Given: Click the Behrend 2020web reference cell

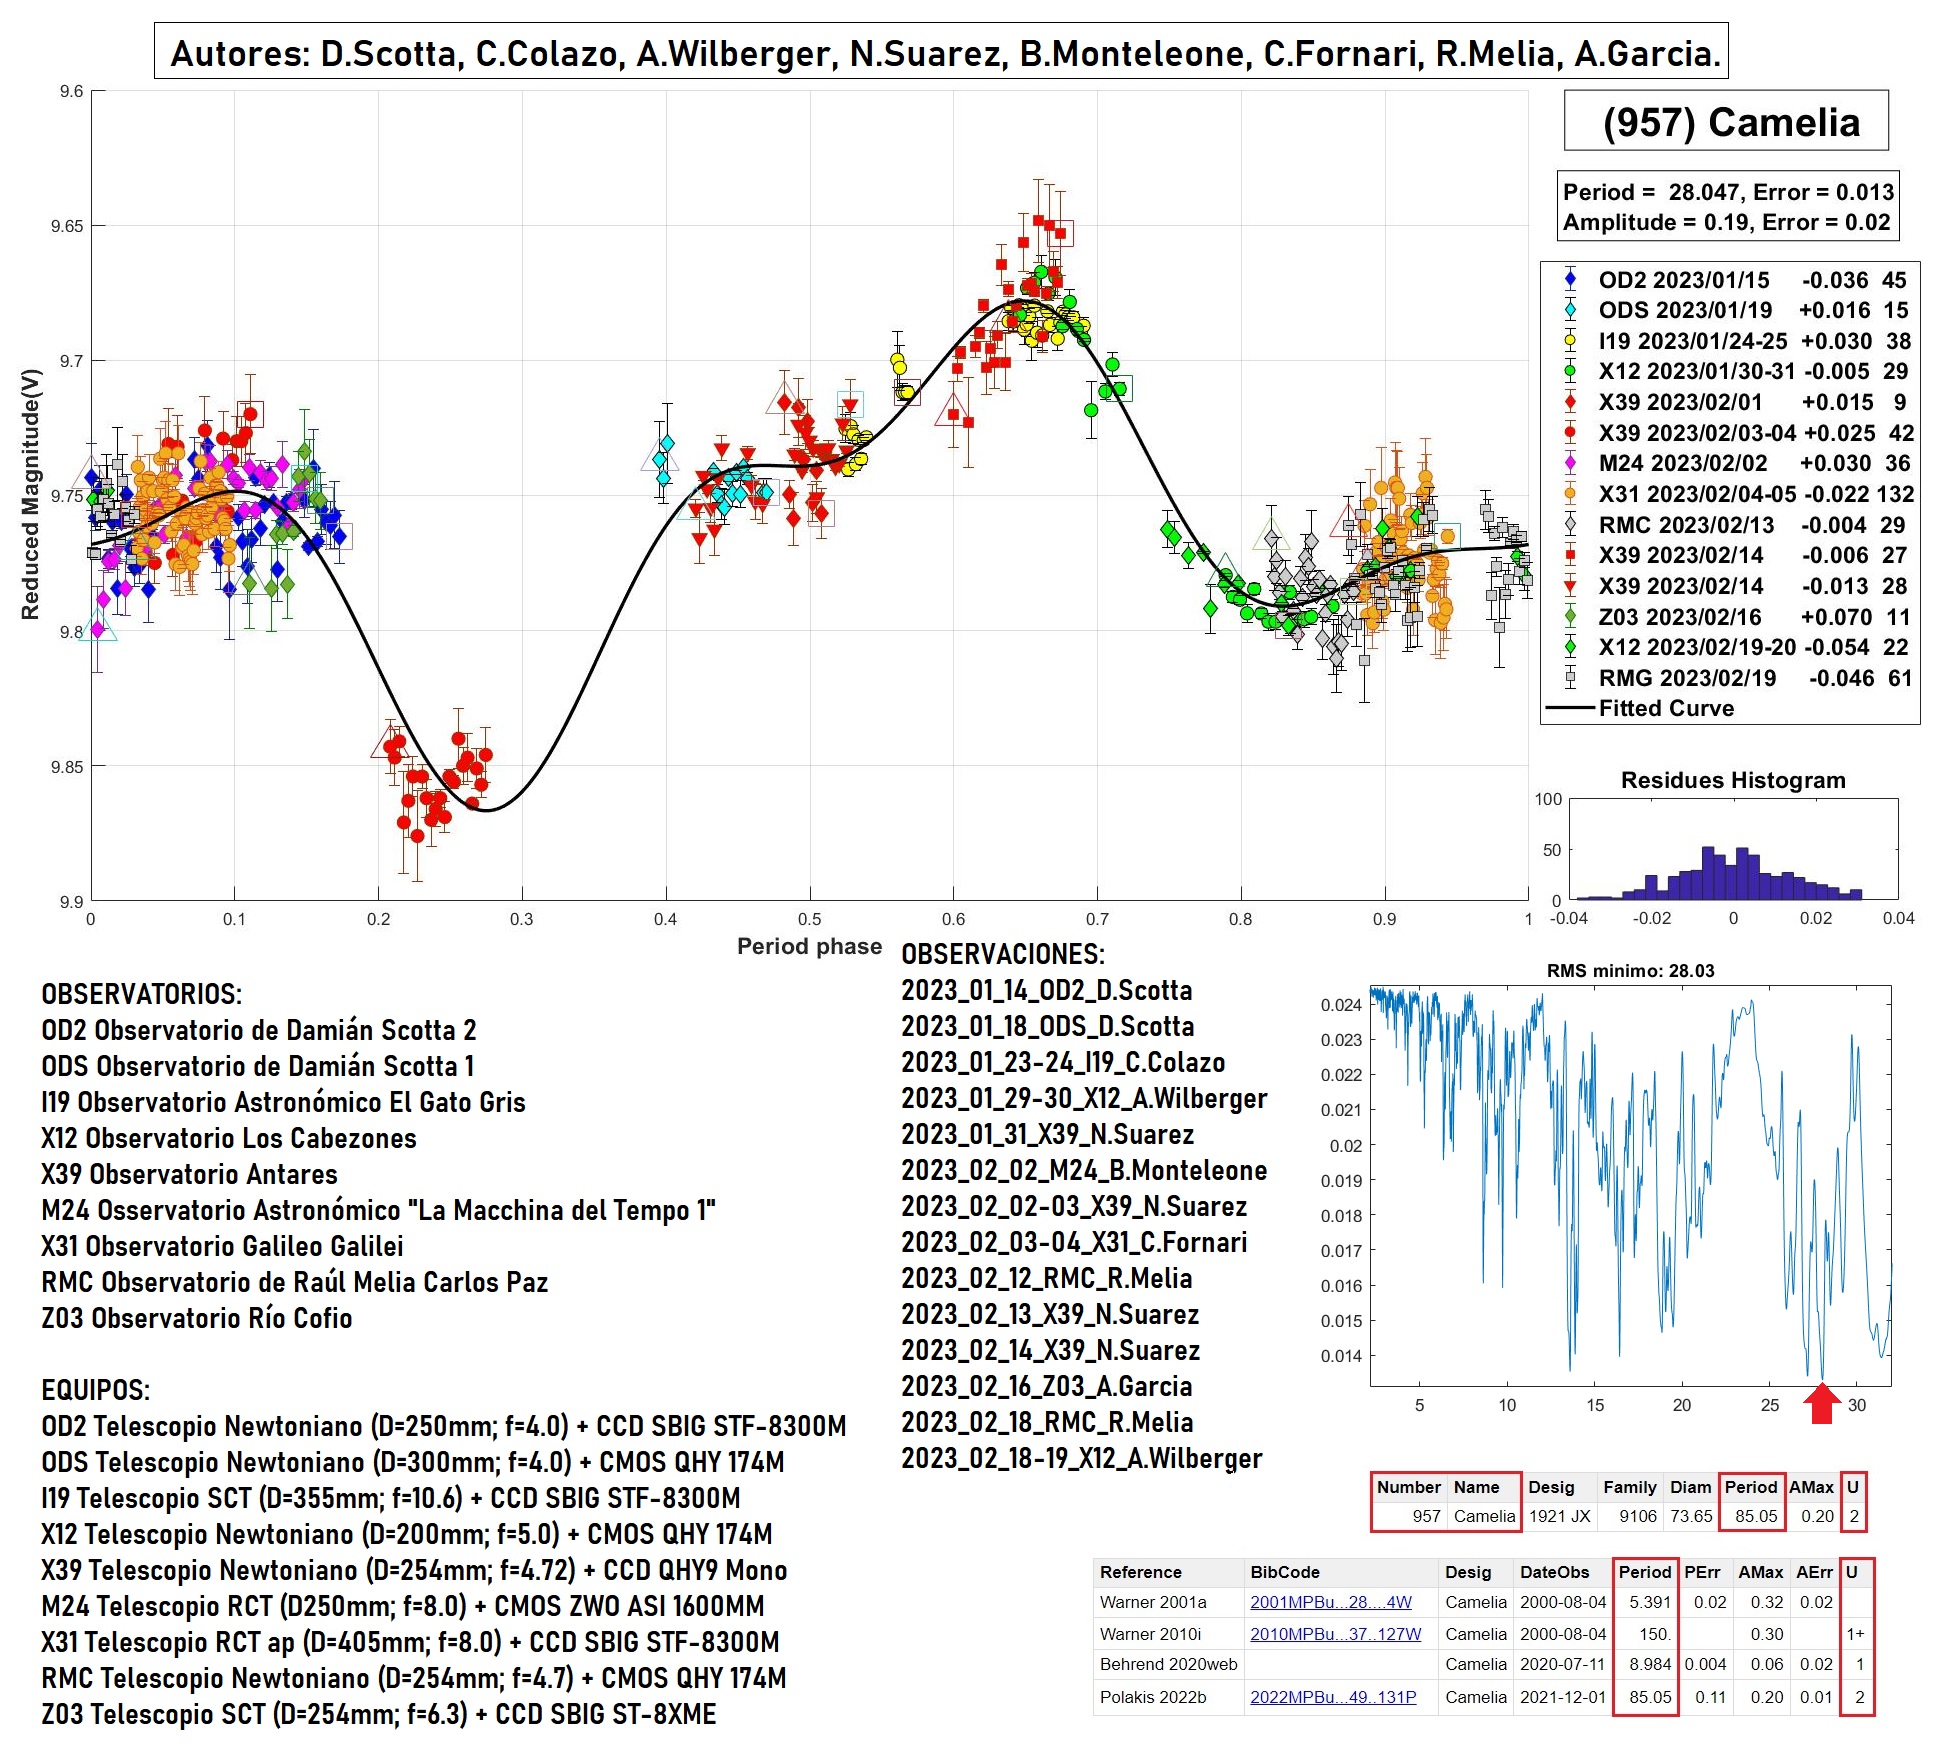Looking at the screenshot, I should click(x=1168, y=1664).
